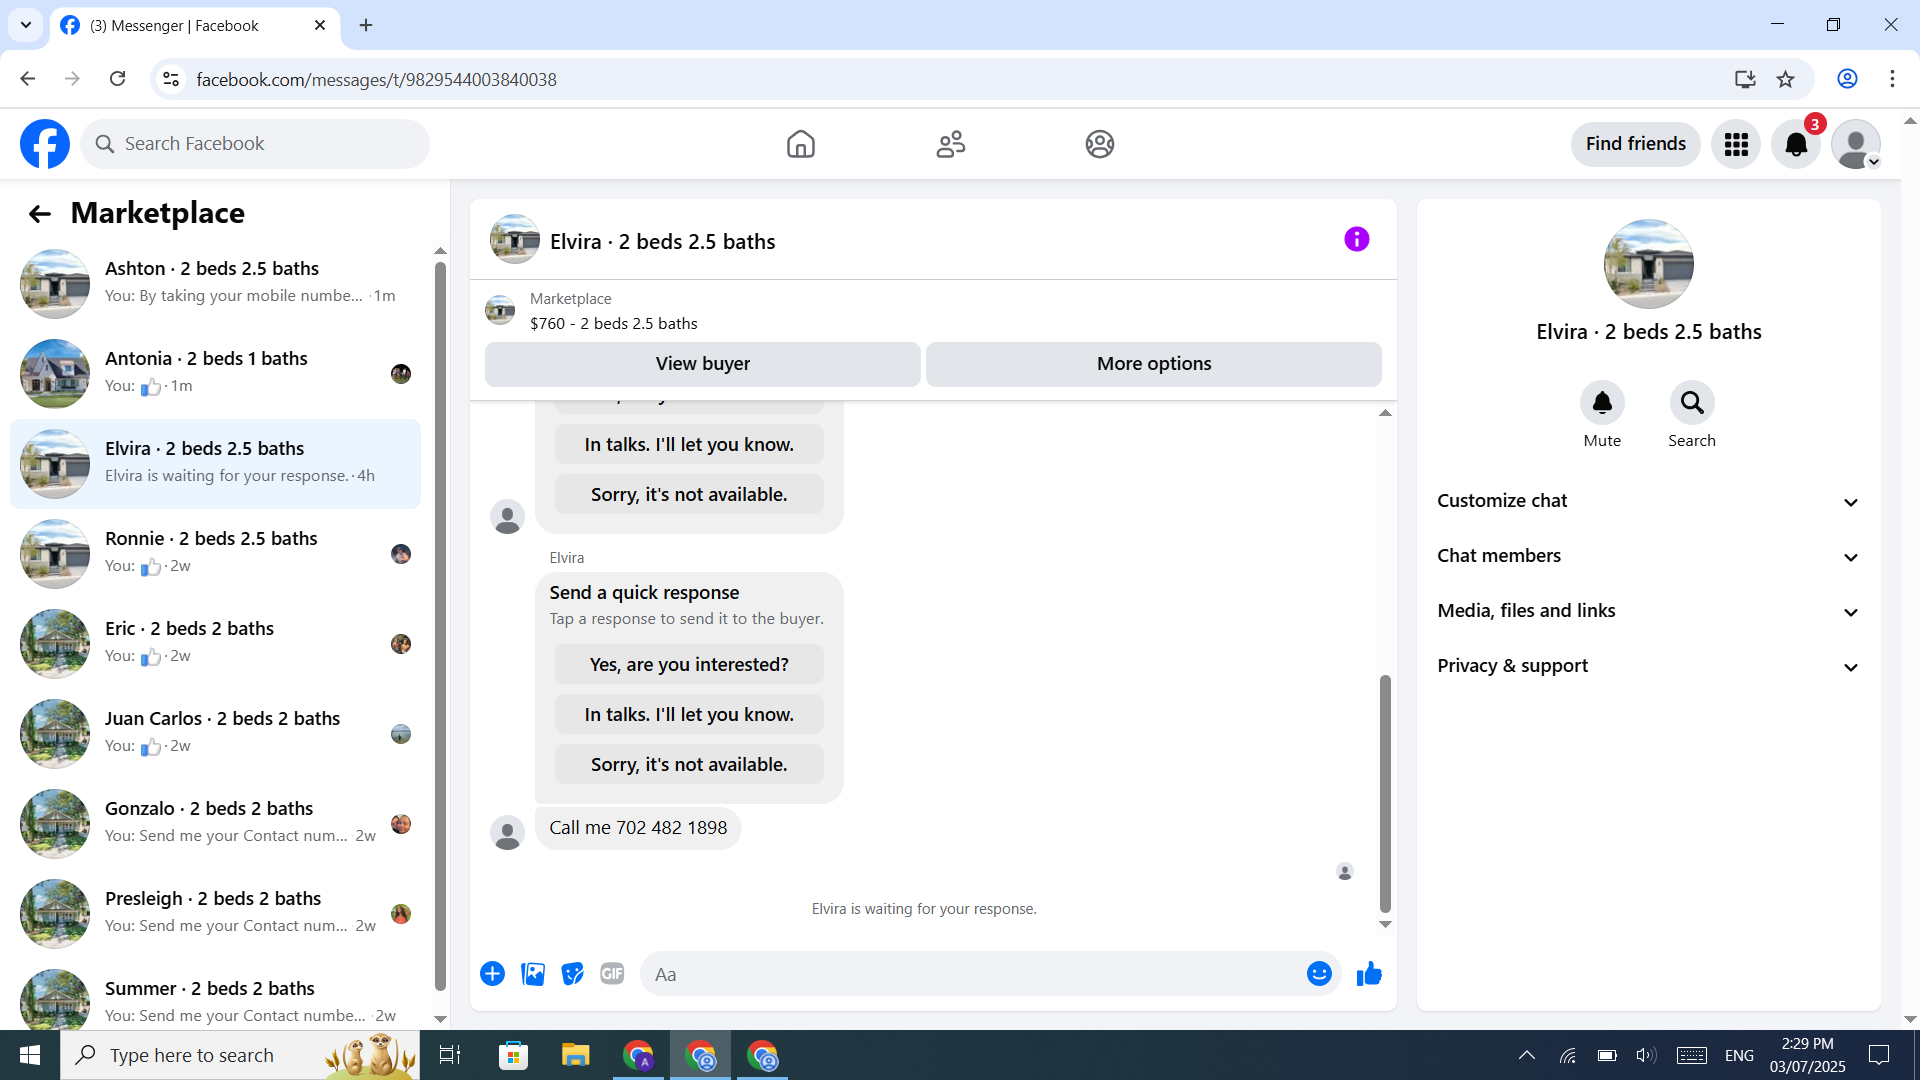Open more actions plus icon

(x=492, y=974)
